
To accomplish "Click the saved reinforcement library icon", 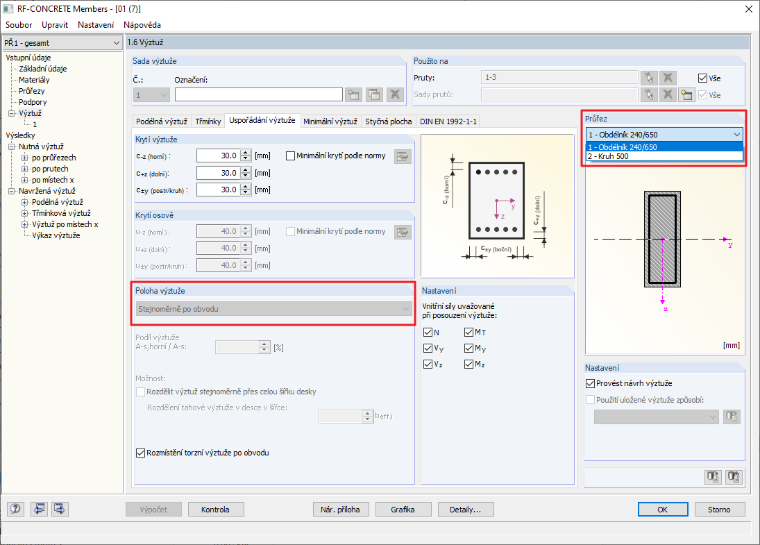I will tap(731, 417).
